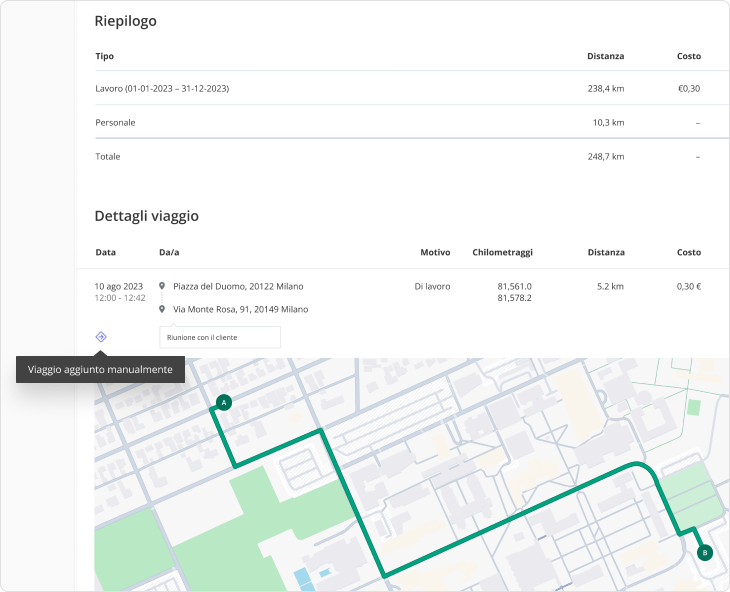
Task: Click the 'Di lavoro' trip reason
Action: tap(432, 286)
